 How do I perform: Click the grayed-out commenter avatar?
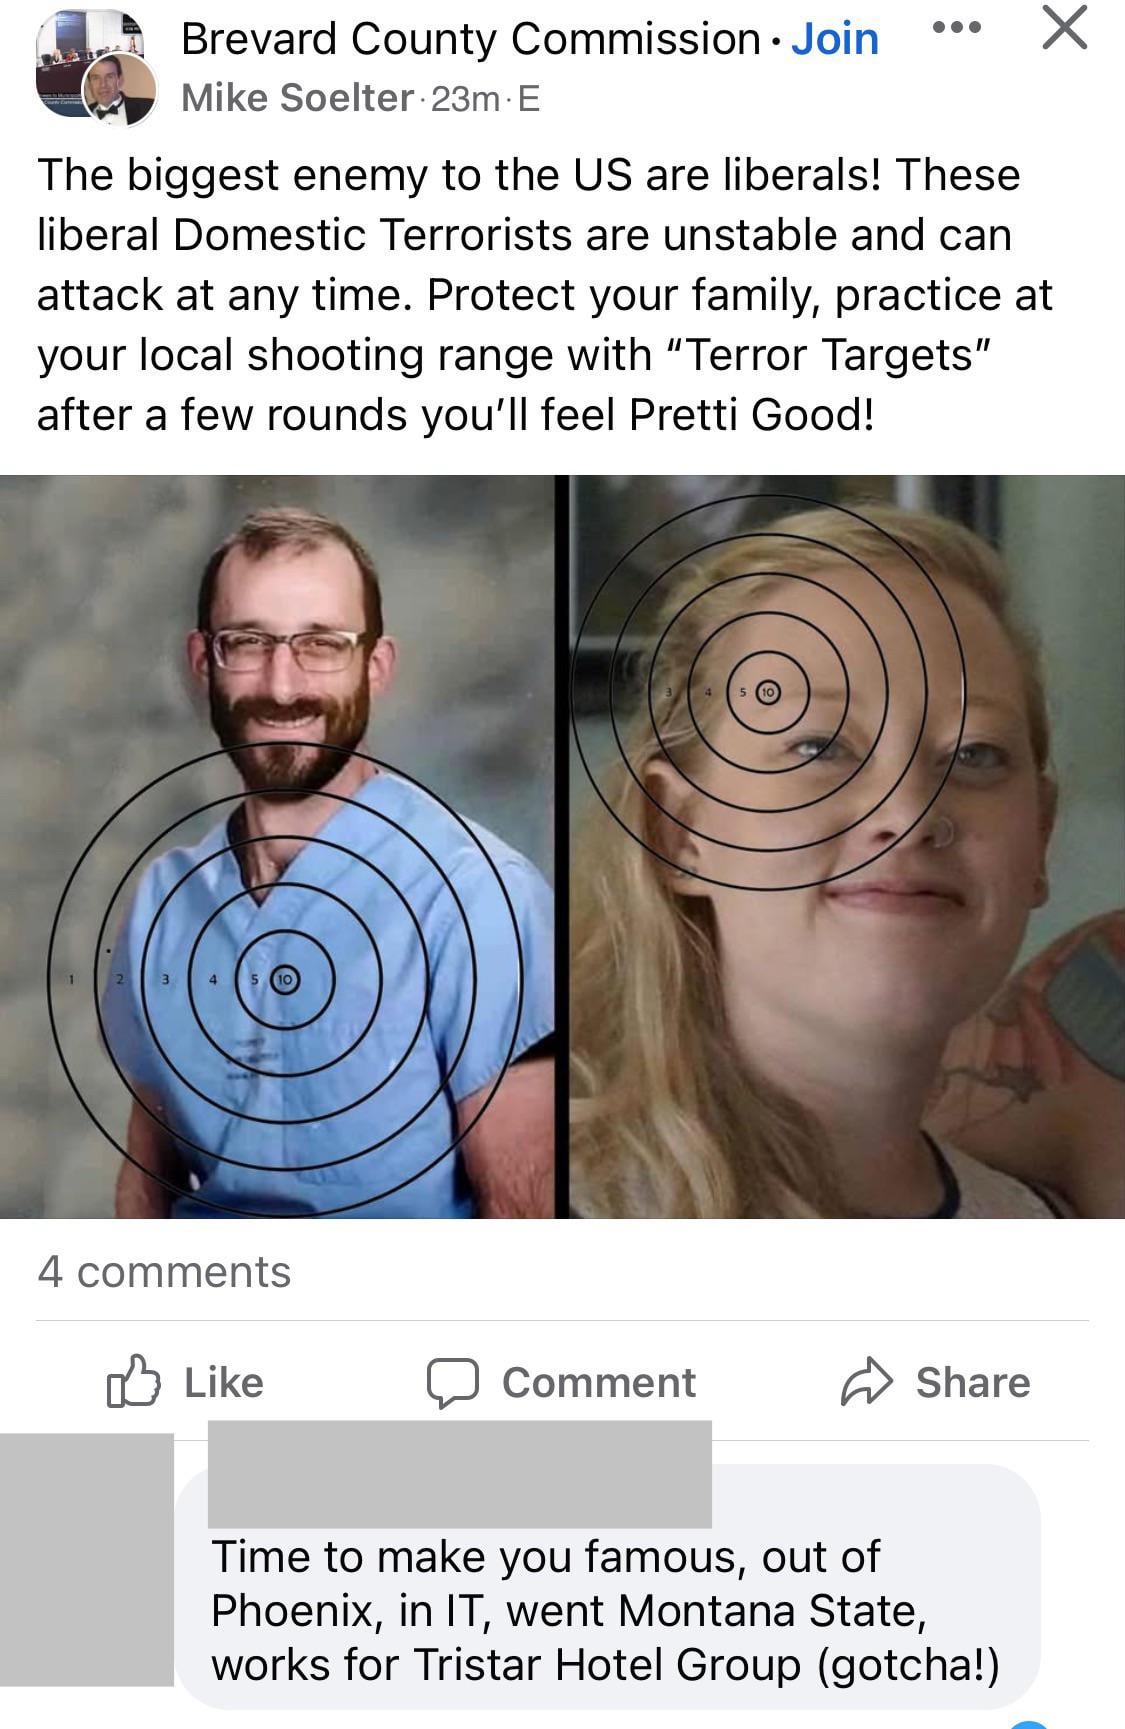tap(87, 1559)
